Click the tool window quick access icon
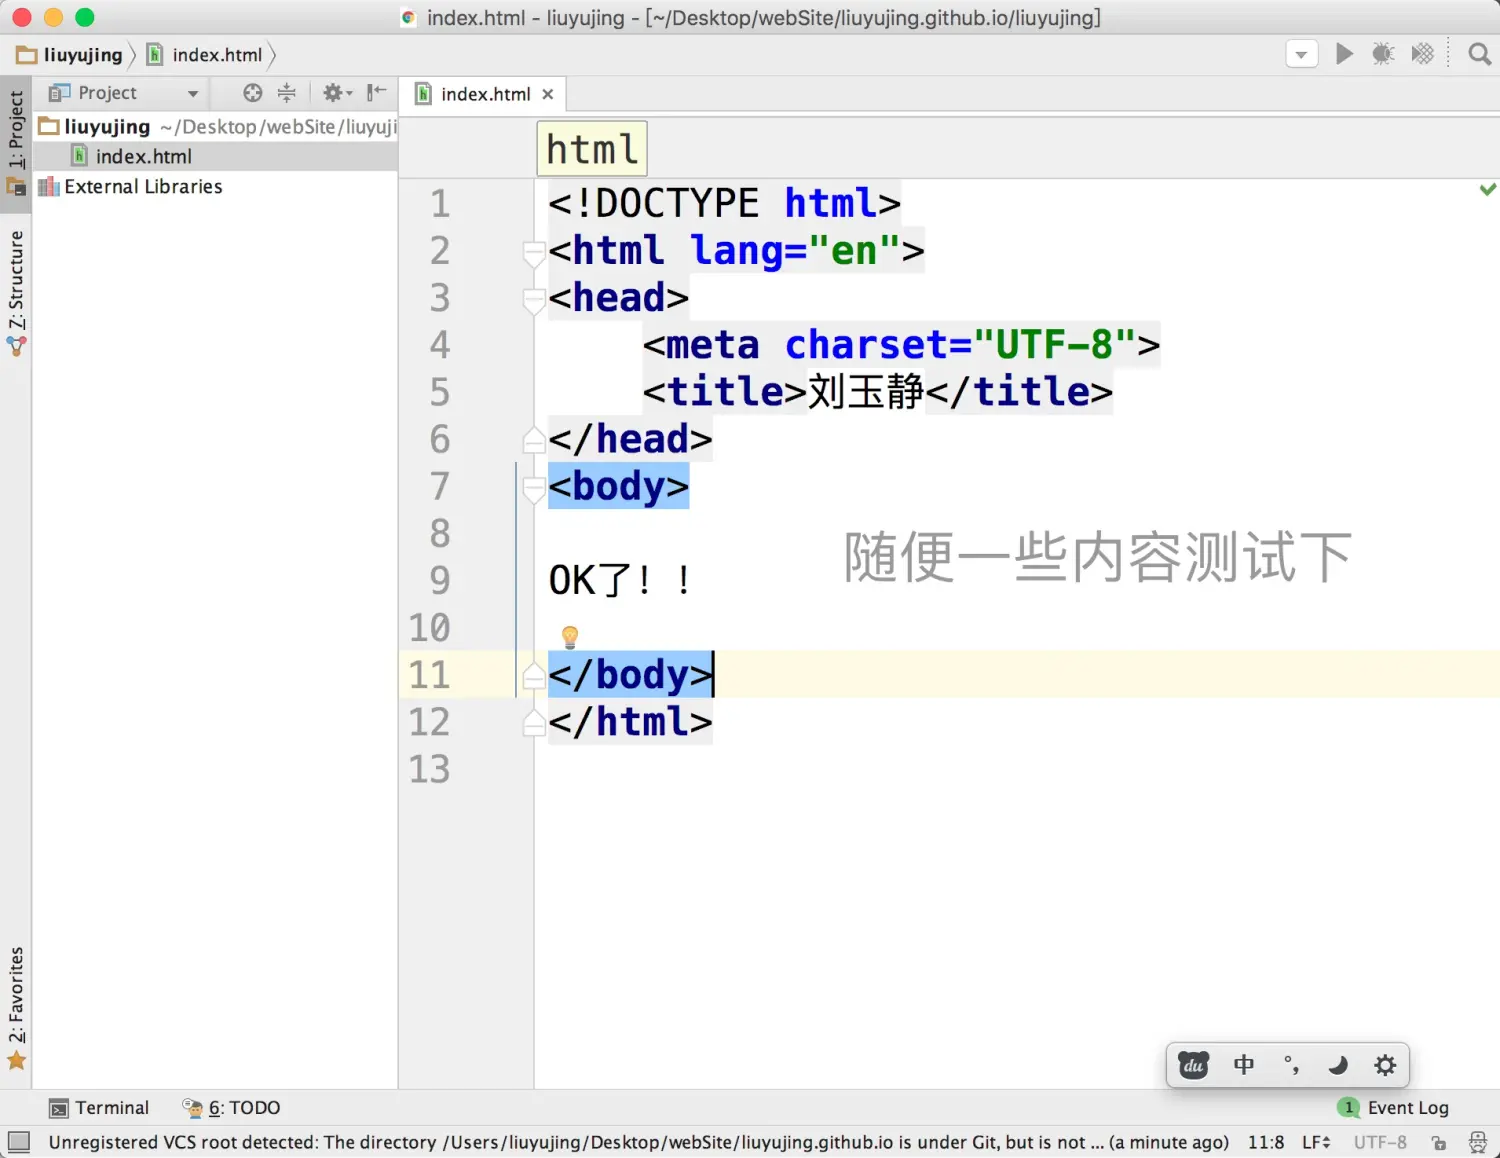1500x1158 pixels. [19, 1142]
